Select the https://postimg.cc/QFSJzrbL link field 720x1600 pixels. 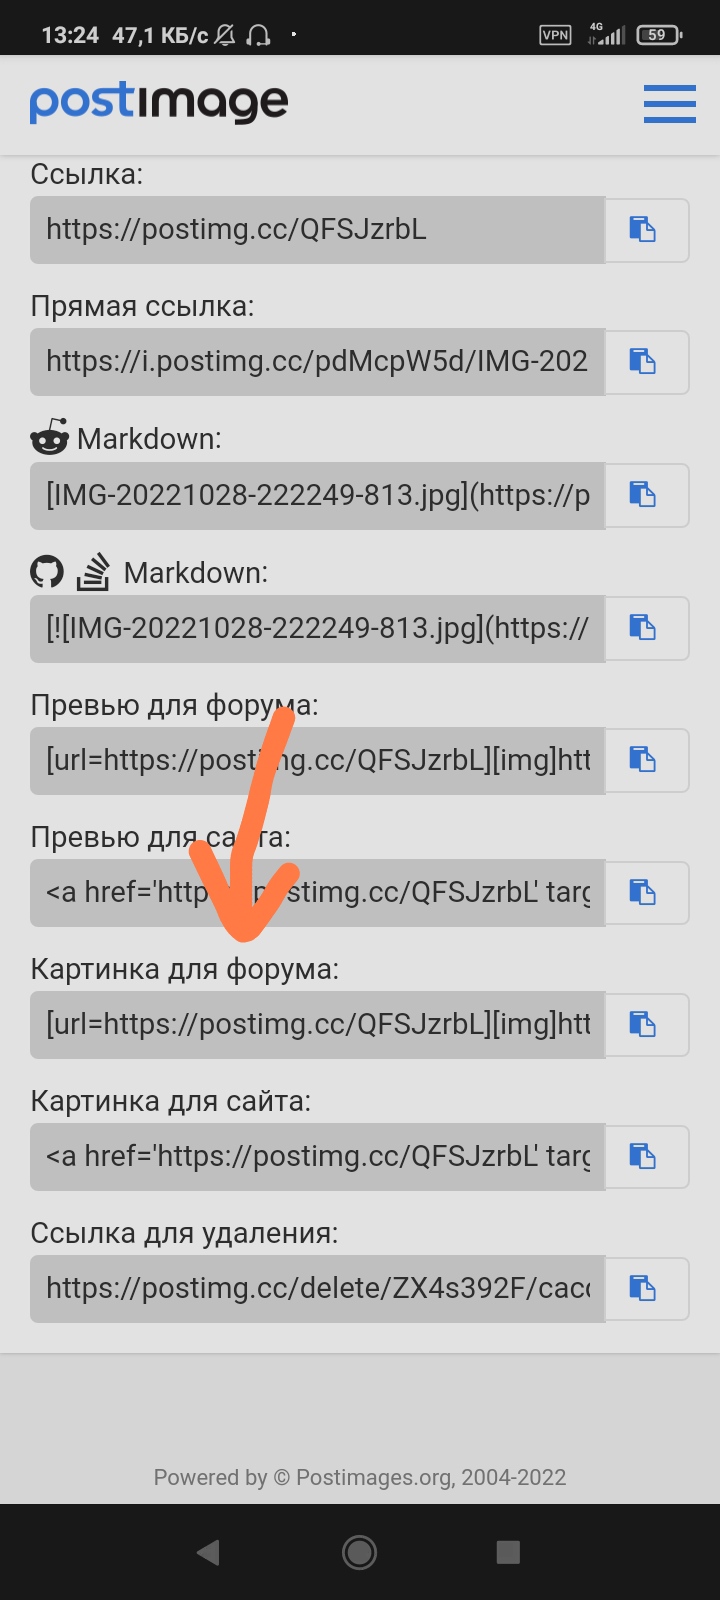click(x=318, y=230)
